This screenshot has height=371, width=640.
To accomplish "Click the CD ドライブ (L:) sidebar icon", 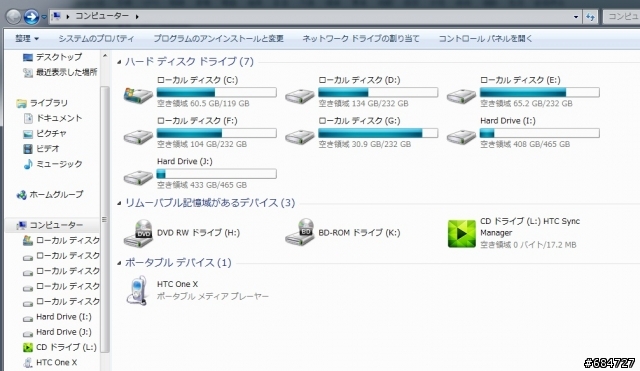I will pos(28,348).
